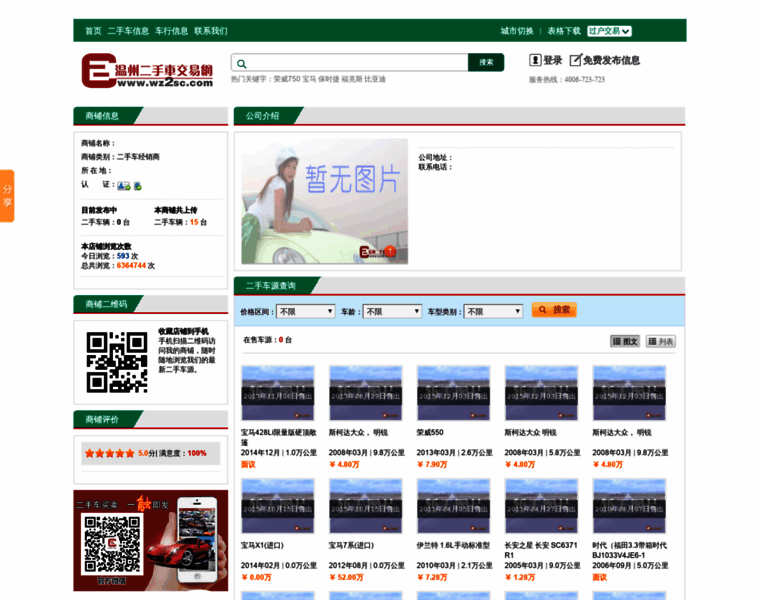Click 城市切换 in the top bar
The height and width of the screenshot is (600, 760).
coord(517,31)
